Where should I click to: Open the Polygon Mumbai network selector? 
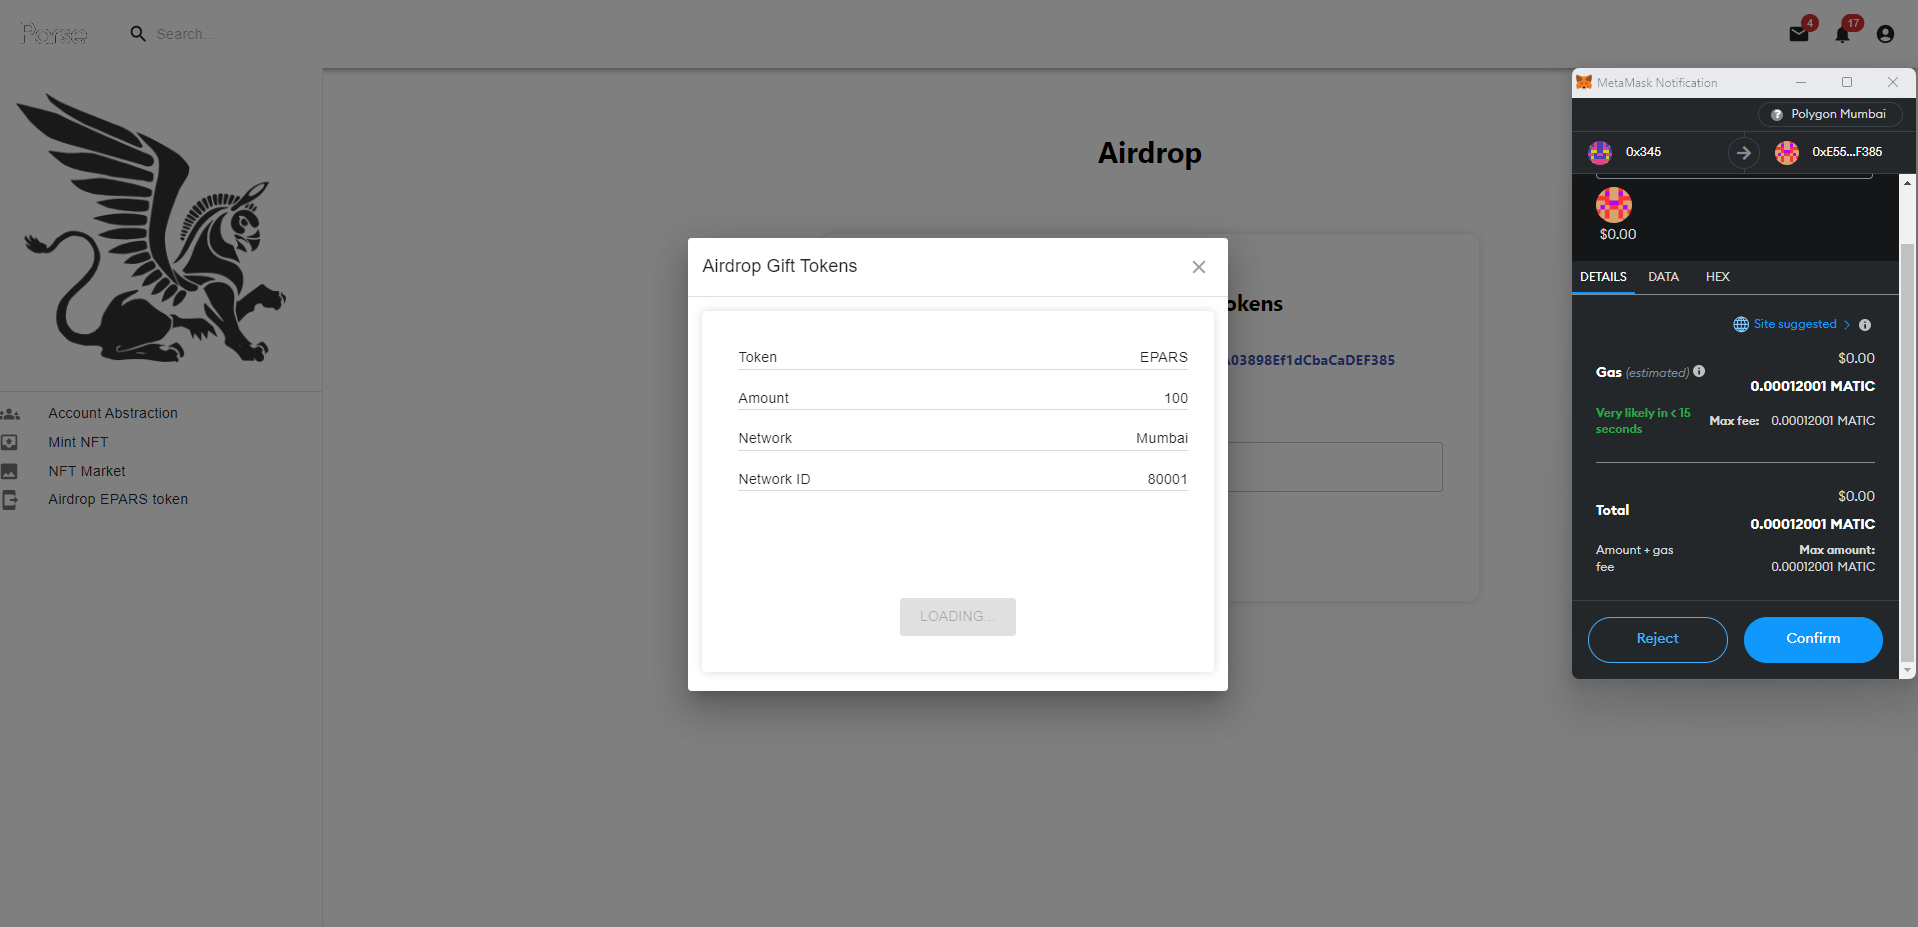[x=1829, y=114]
